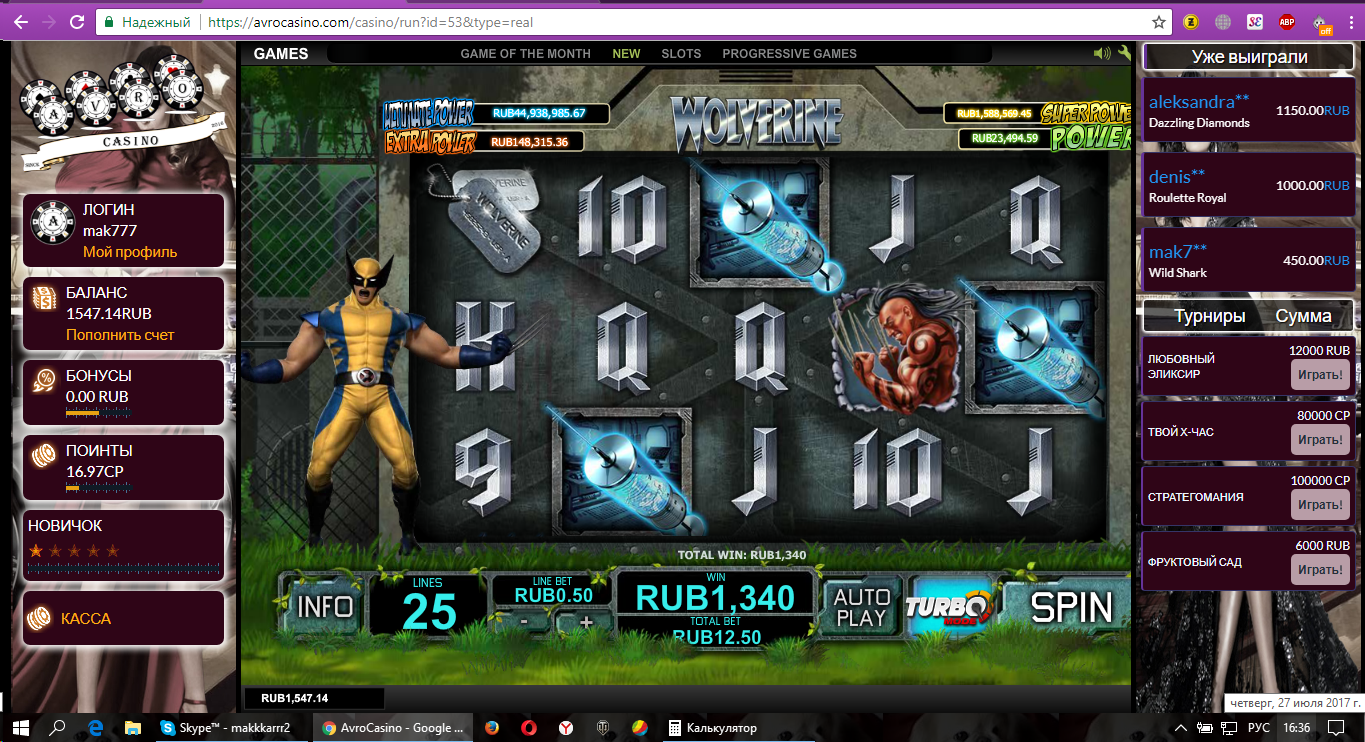The width and height of the screenshot is (1365, 742).
Task: Select the SLOTS tab
Action: (x=681, y=54)
